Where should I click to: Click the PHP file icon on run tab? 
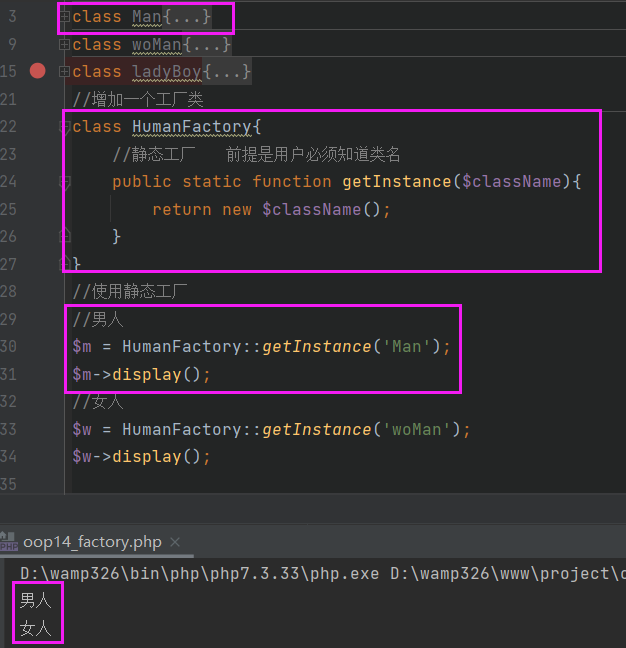9,542
